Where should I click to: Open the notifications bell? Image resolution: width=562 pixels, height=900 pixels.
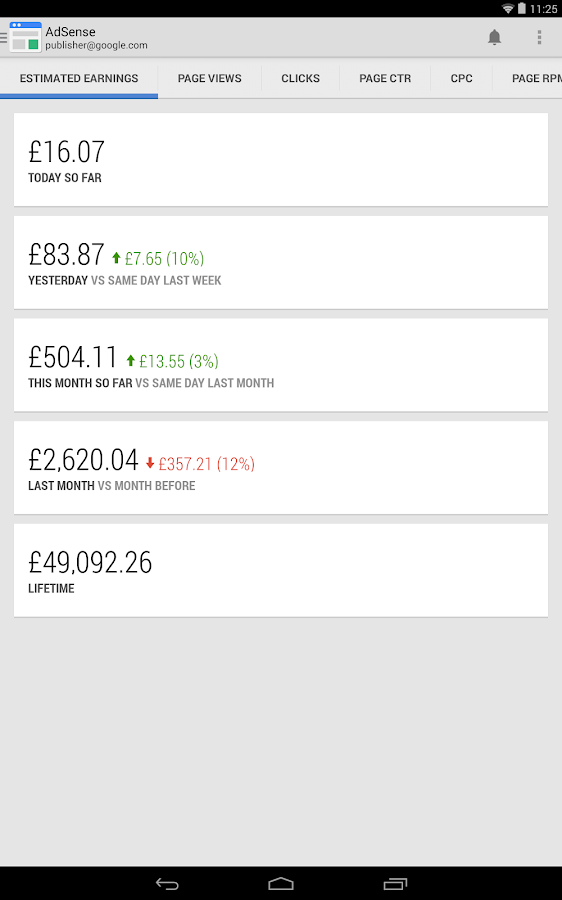[494, 37]
